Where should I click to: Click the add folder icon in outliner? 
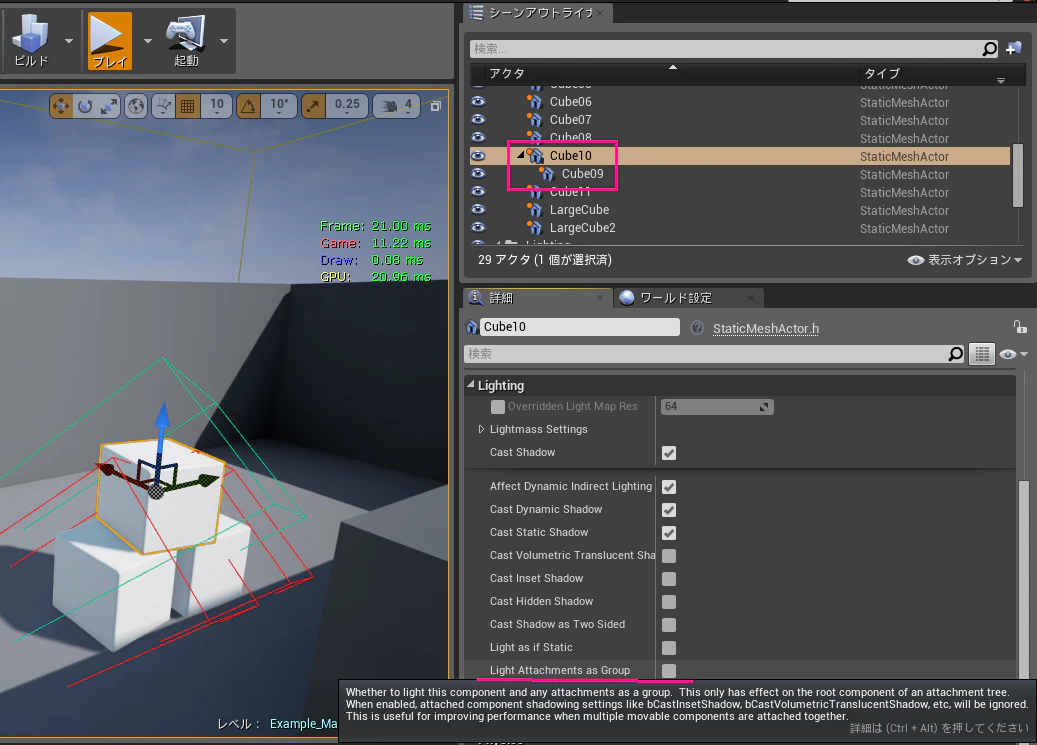(1013, 48)
